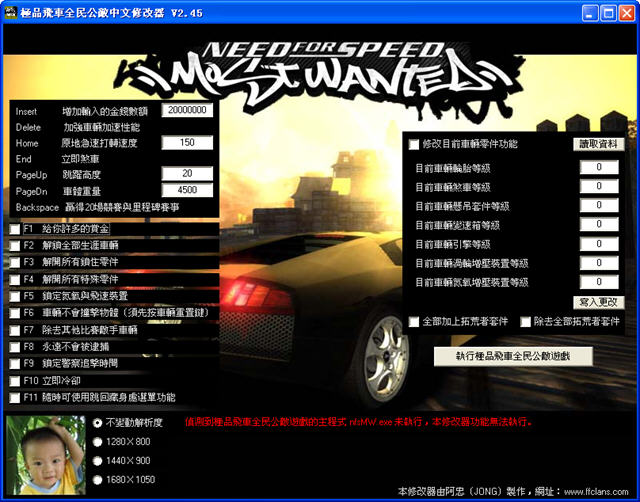The width and height of the screenshot is (640, 502).
Task: Click the 讀取資料 button
Action: (x=599, y=144)
